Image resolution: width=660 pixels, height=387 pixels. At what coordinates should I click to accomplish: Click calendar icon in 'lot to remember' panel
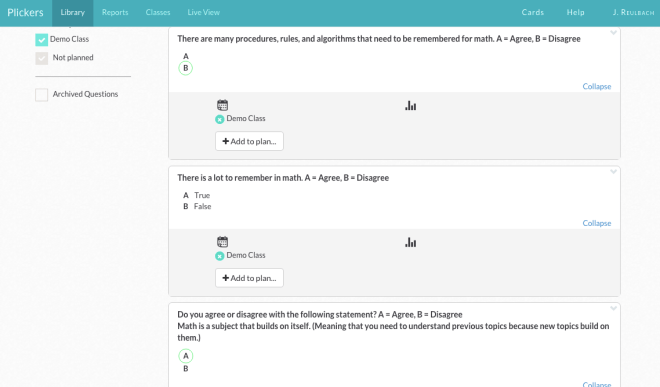tap(222, 242)
